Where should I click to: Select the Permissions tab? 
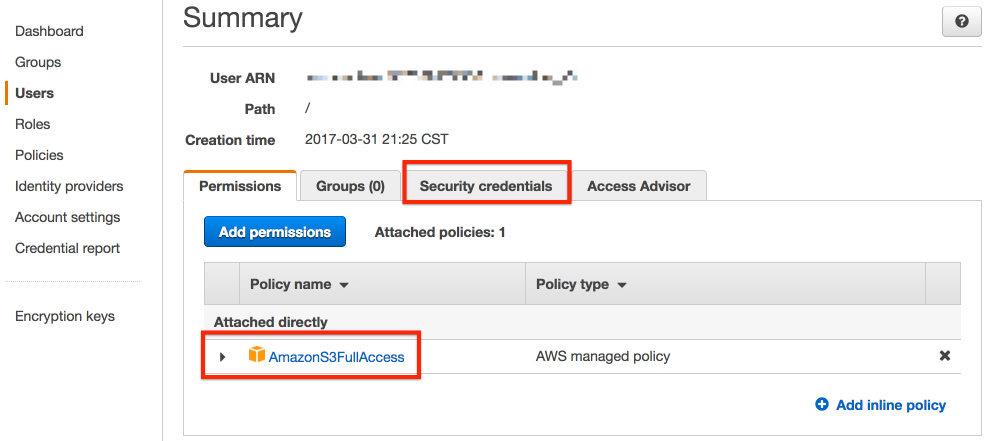coord(239,186)
